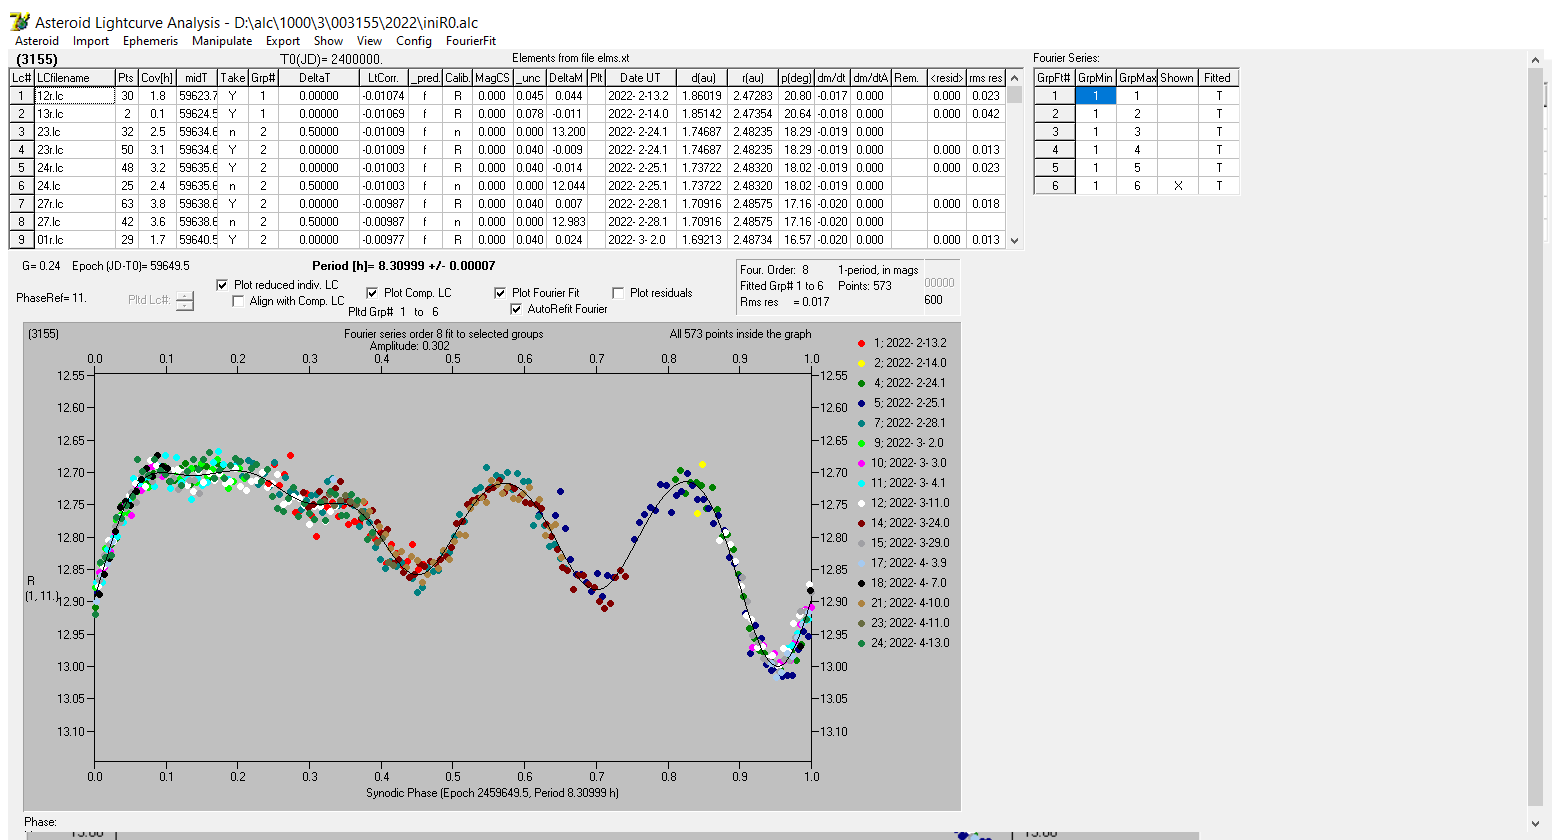This screenshot has width=1552, height=840.
Task: Open the View menu
Action: 370,41
